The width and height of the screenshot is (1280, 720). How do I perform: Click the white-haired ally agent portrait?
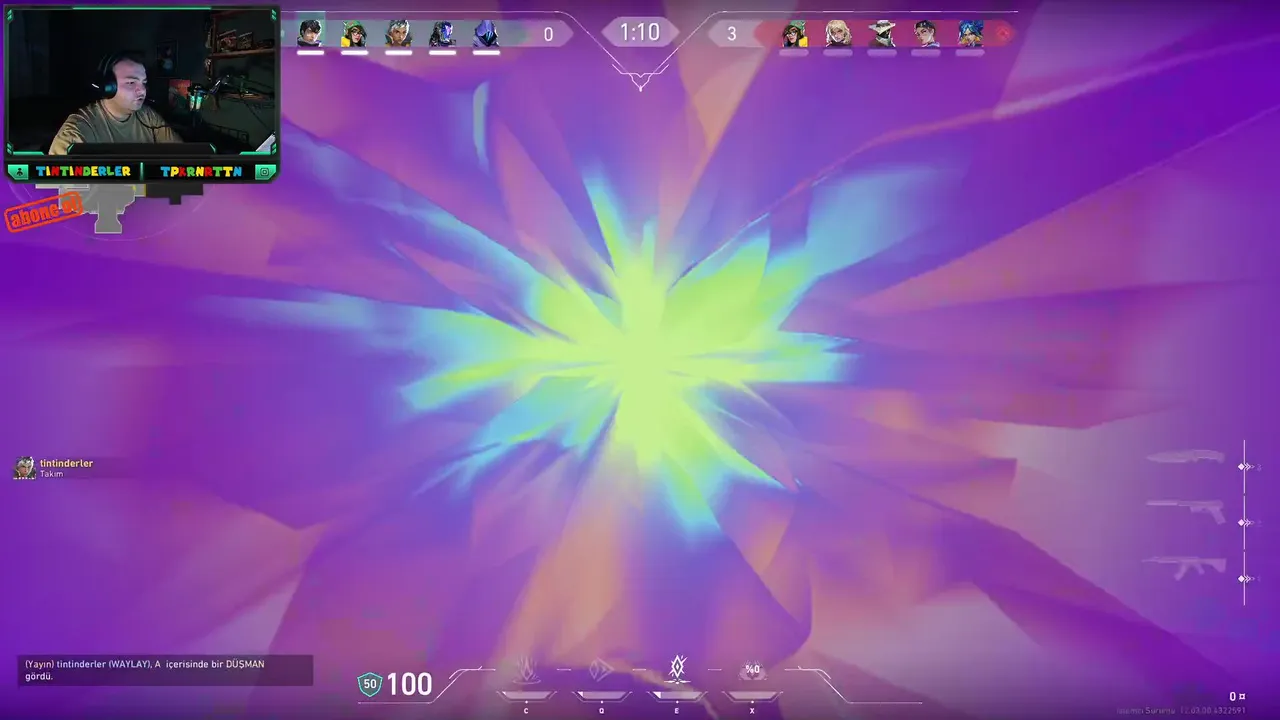tap(398, 33)
